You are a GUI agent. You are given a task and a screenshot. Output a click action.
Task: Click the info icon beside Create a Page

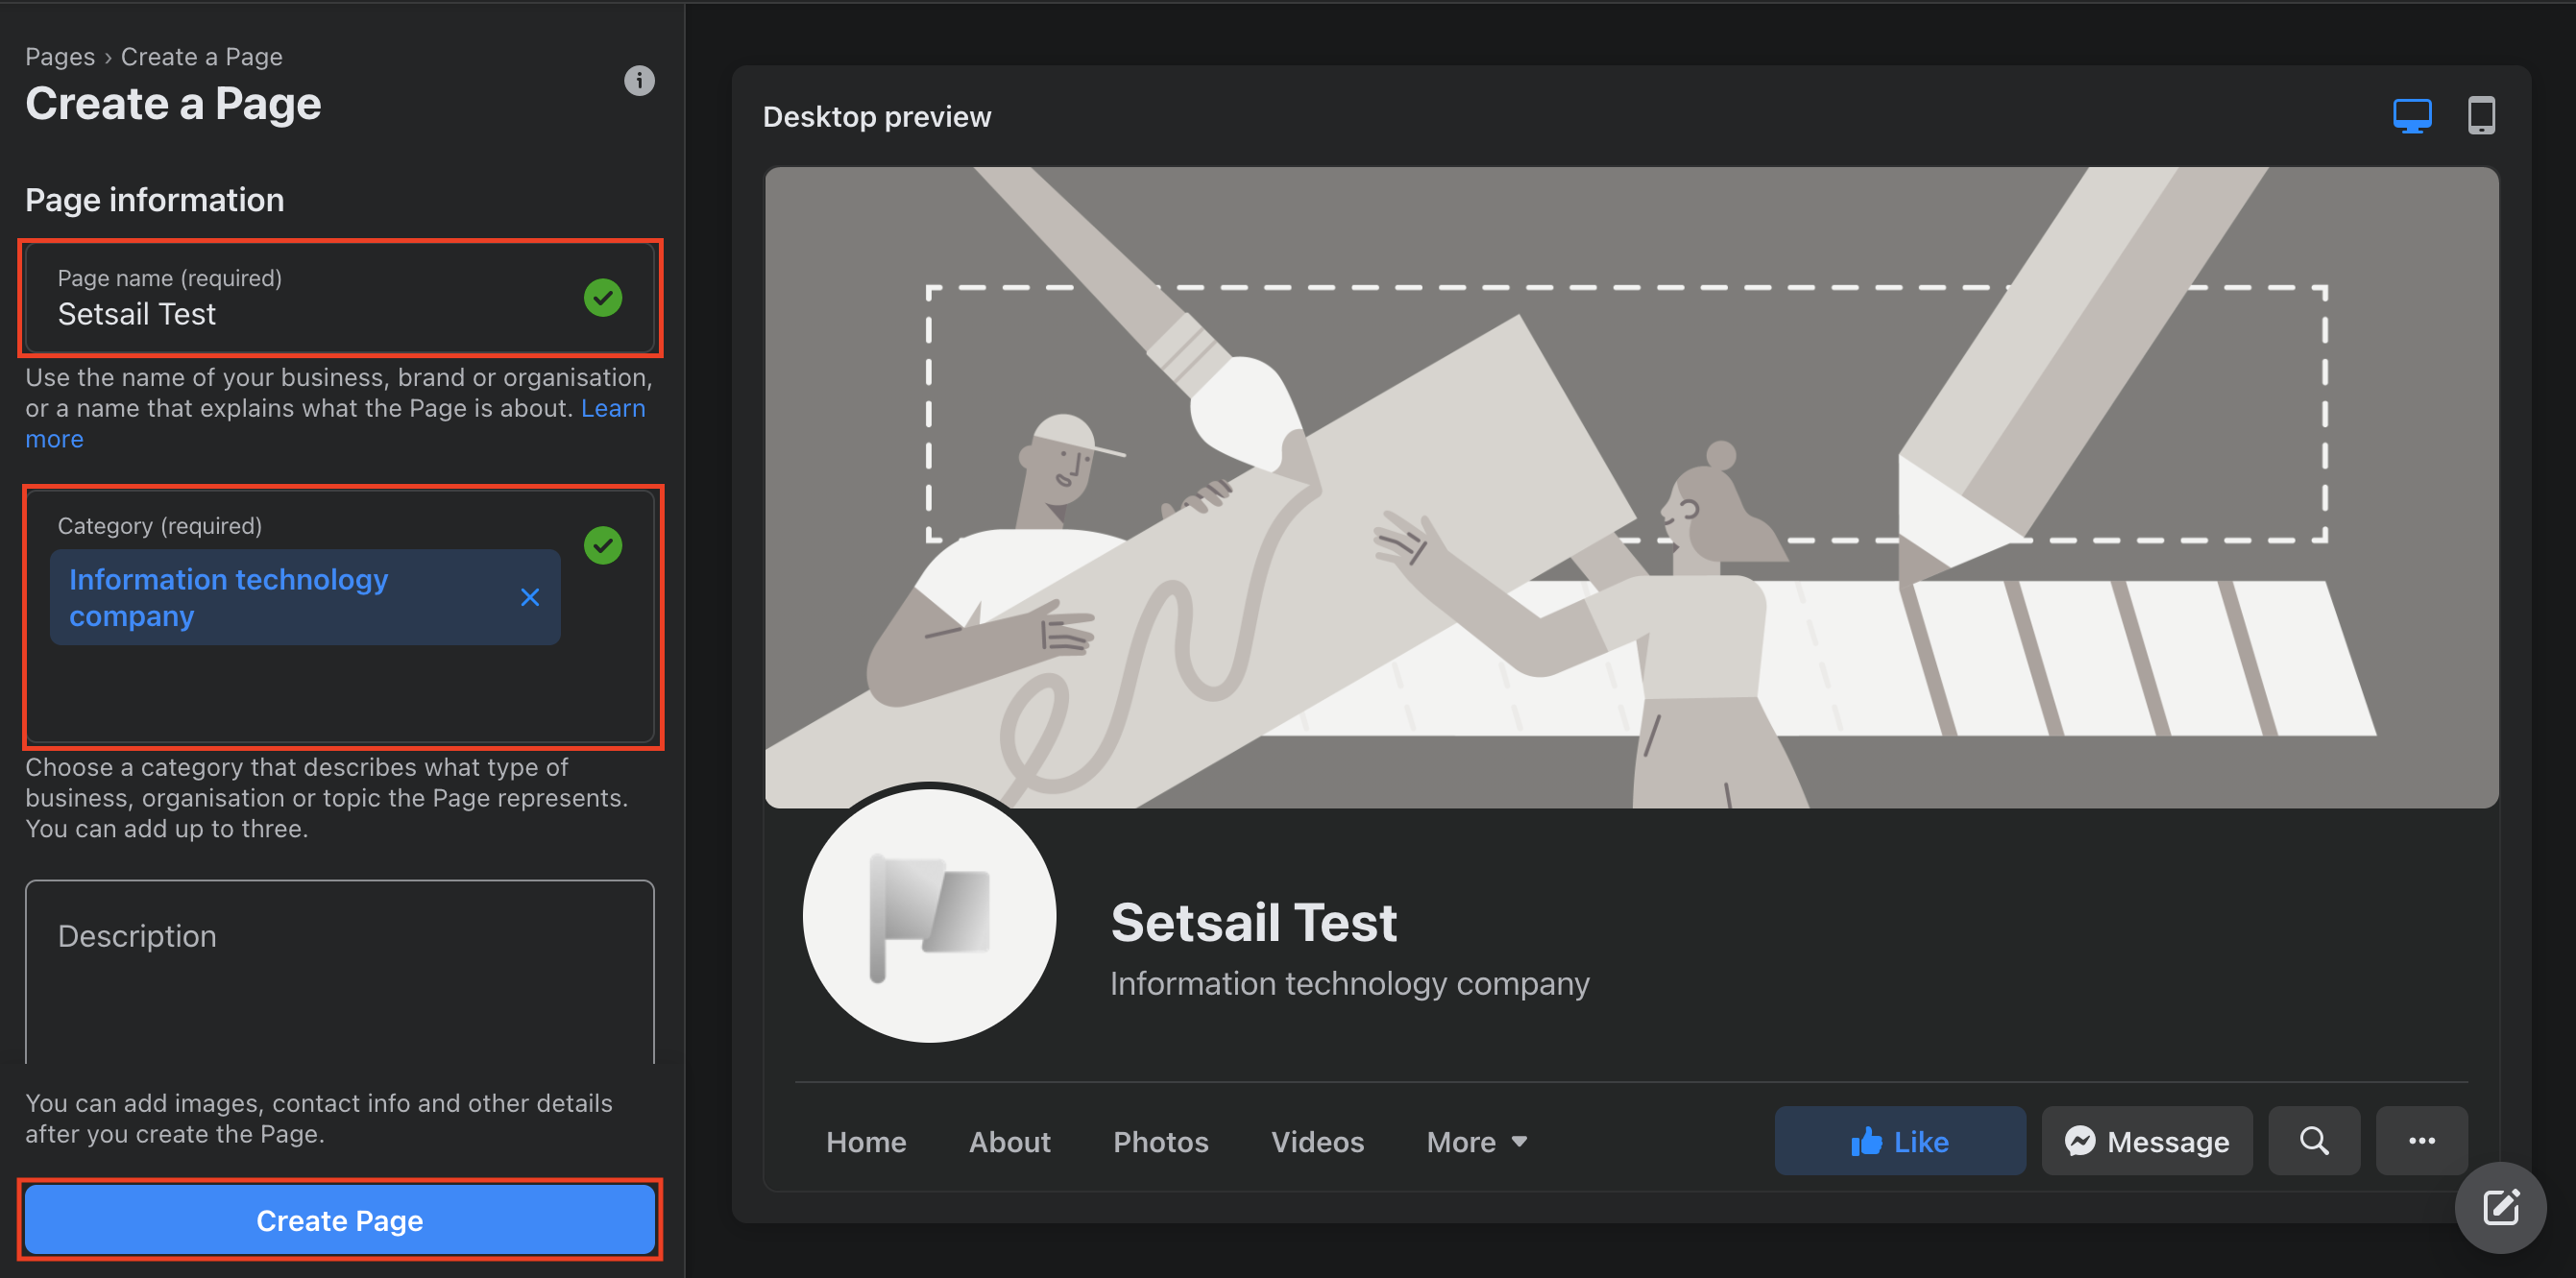639,81
